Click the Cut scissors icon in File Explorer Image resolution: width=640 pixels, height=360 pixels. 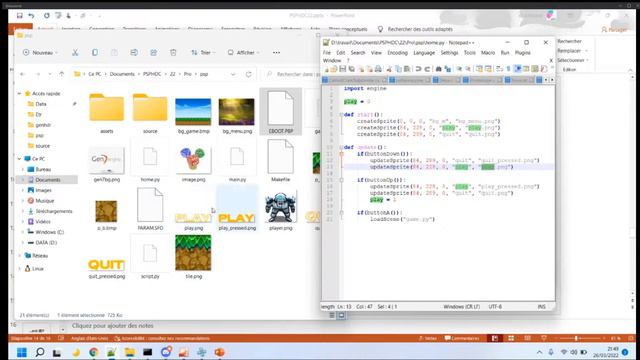pyautogui.click(x=75, y=53)
